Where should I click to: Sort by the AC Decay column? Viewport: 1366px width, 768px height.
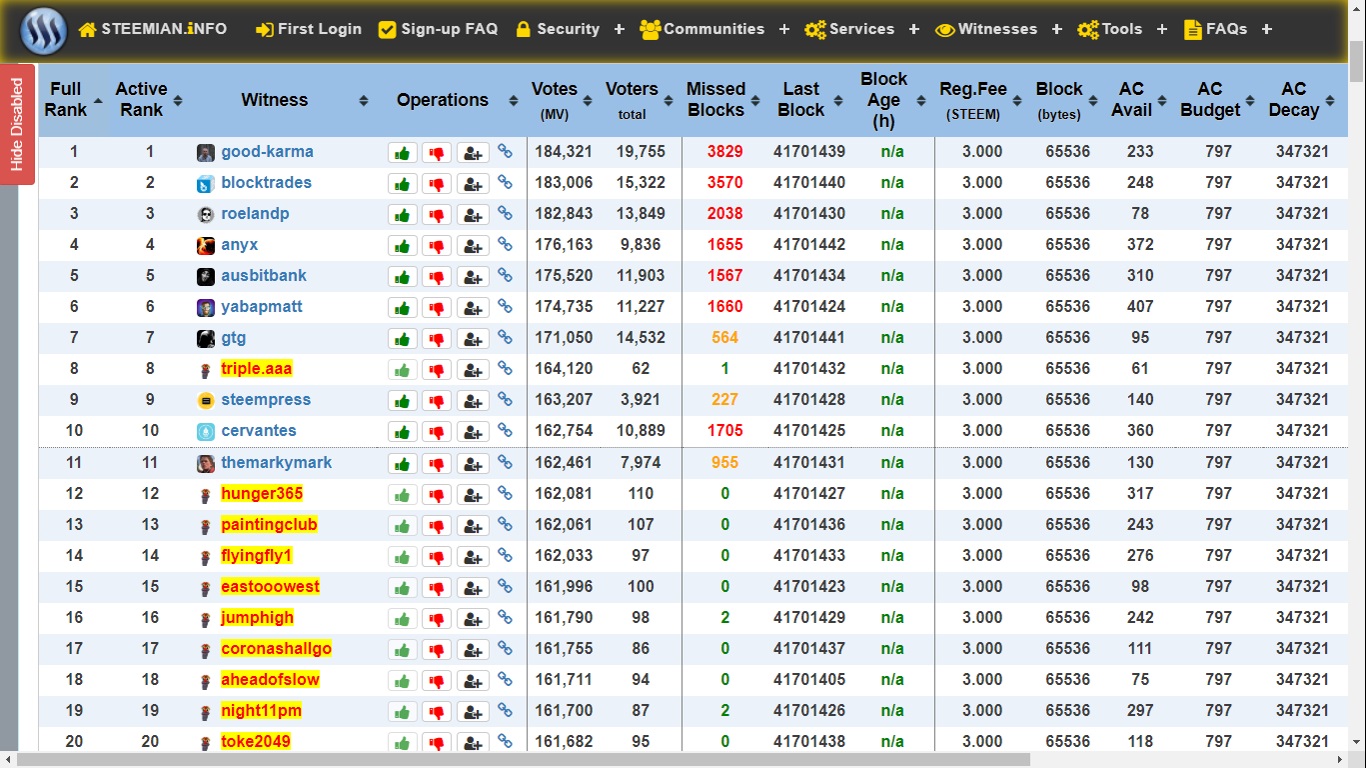click(x=1301, y=100)
